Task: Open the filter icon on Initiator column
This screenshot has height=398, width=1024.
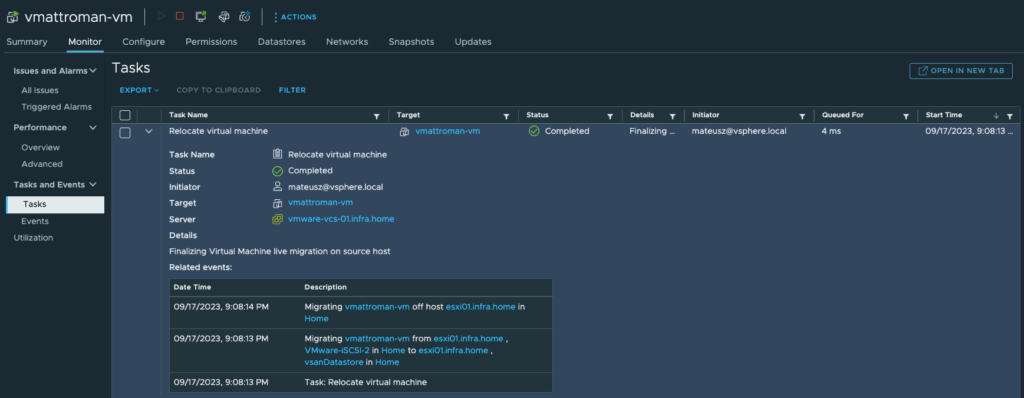Action: (x=802, y=116)
